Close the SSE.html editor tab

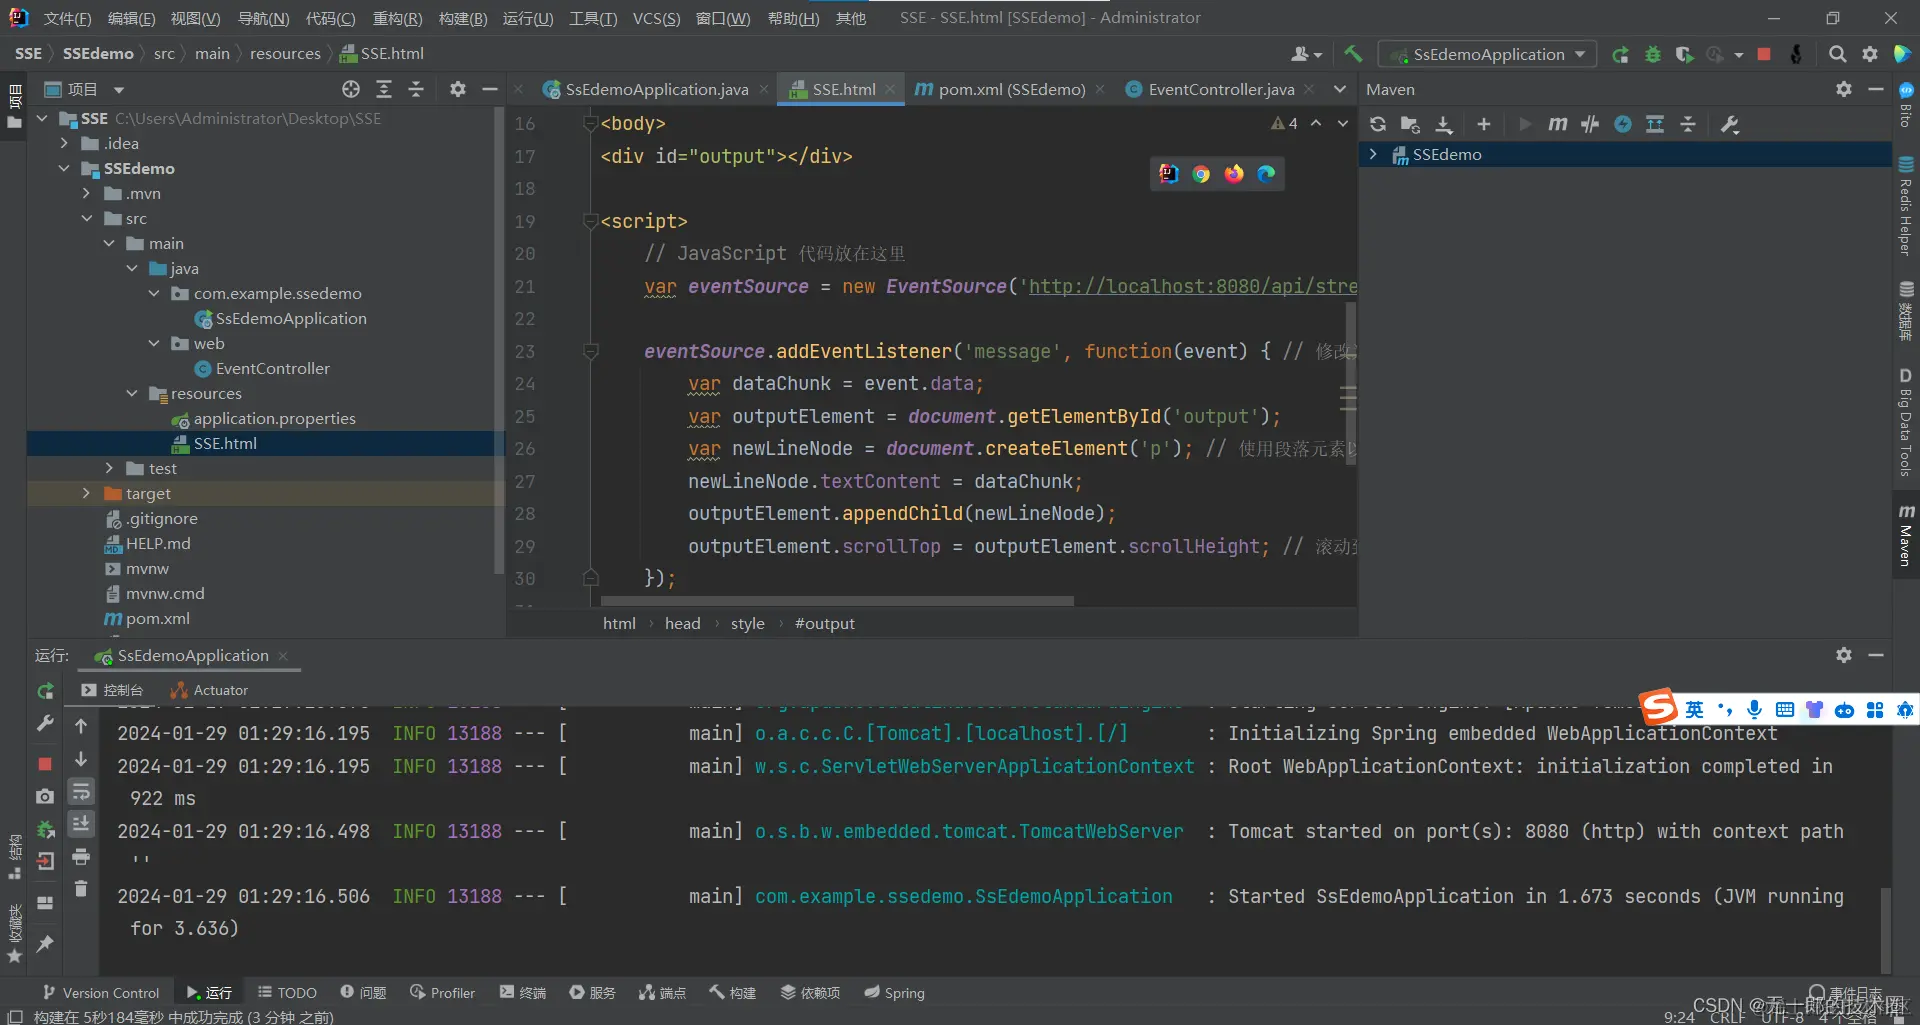[x=891, y=89]
